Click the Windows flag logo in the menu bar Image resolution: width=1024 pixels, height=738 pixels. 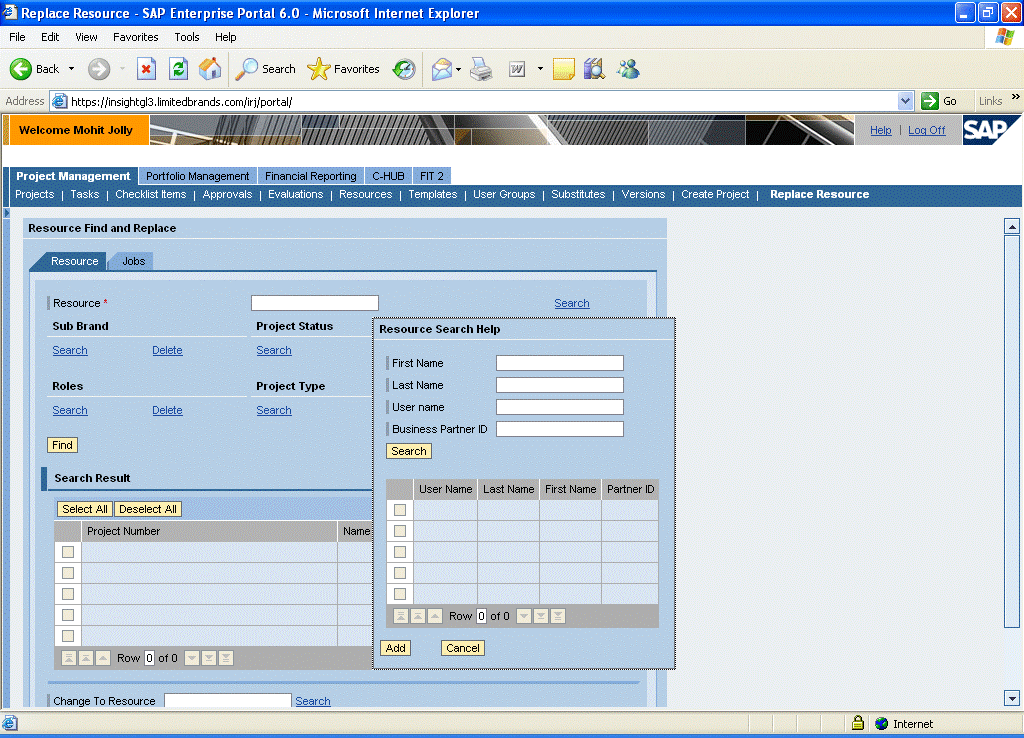pos(1004,37)
